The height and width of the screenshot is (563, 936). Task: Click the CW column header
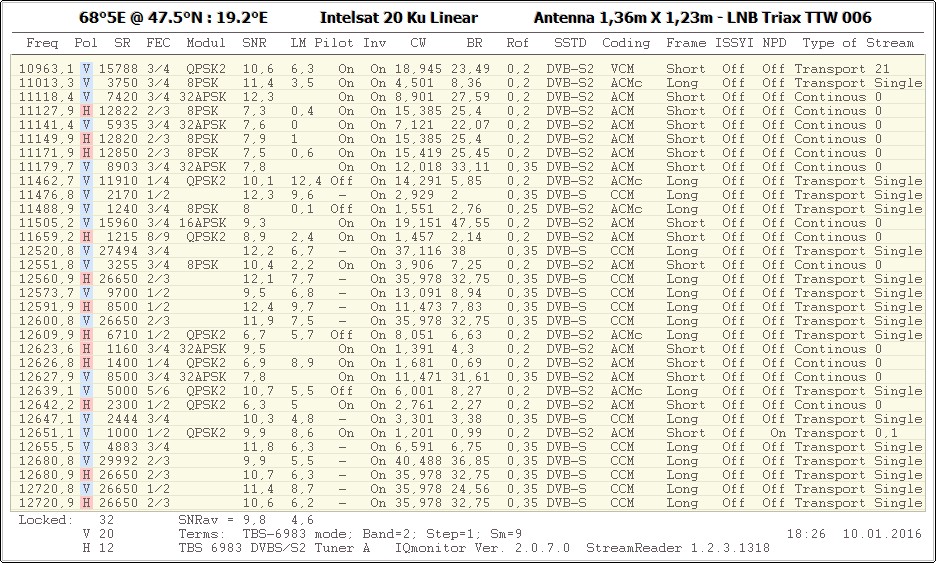[x=418, y=43]
